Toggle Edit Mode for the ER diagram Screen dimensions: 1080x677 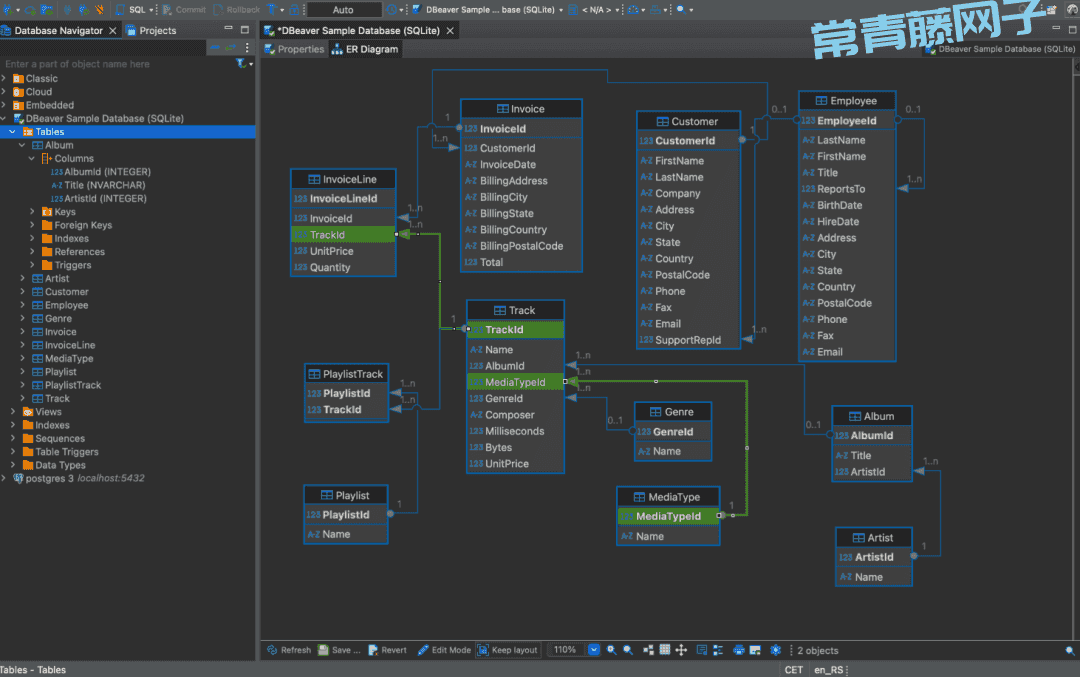[x=444, y=650]
